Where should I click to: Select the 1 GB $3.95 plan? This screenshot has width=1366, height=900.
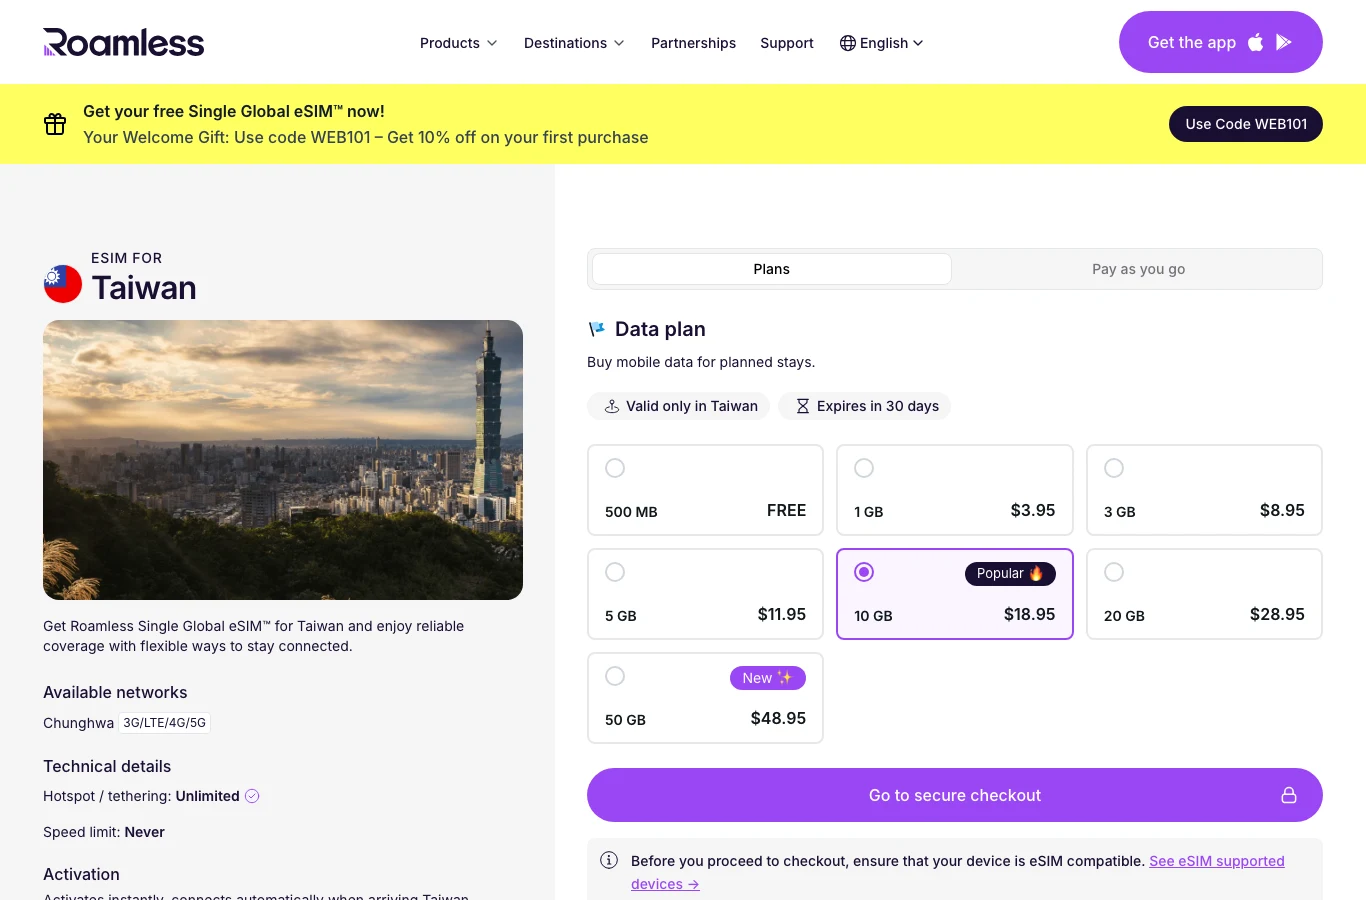(x=955, y=490)
